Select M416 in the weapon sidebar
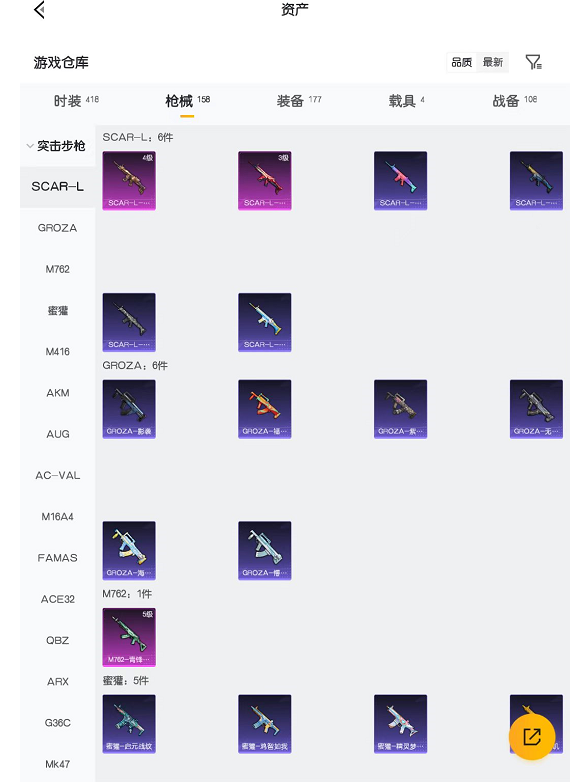This screenshot has height=782, width=578. pos(57,352)
